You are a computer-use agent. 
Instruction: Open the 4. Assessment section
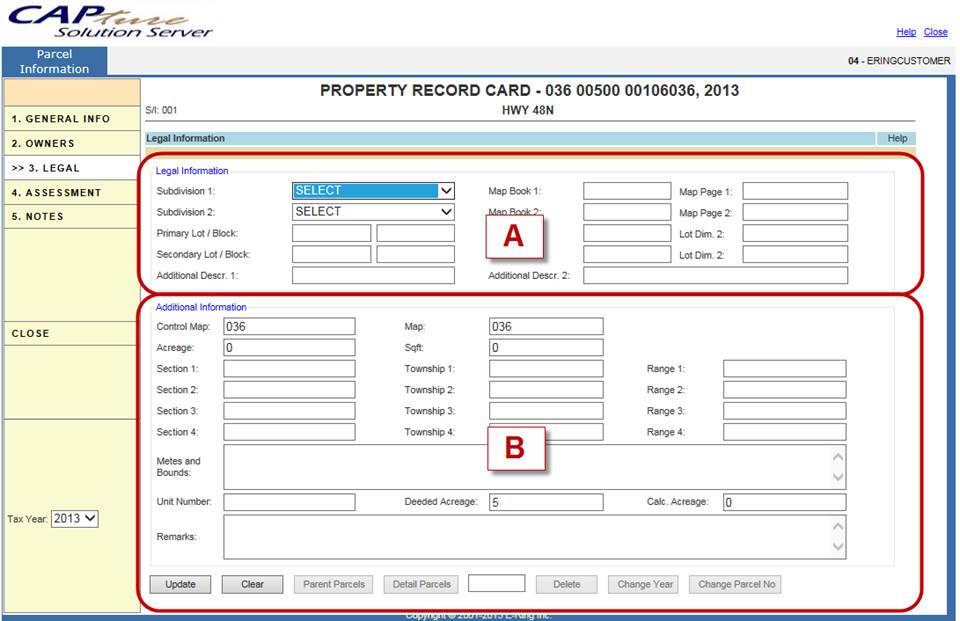click(x=72, y=192)
